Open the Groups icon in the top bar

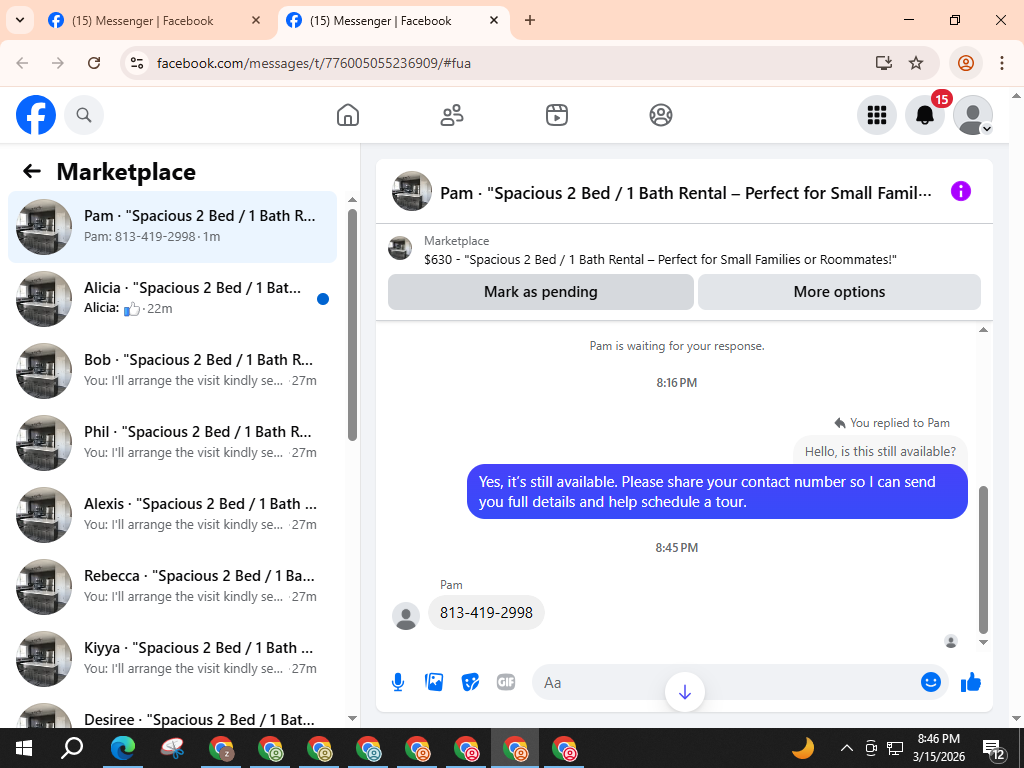[x=661, y=115]
